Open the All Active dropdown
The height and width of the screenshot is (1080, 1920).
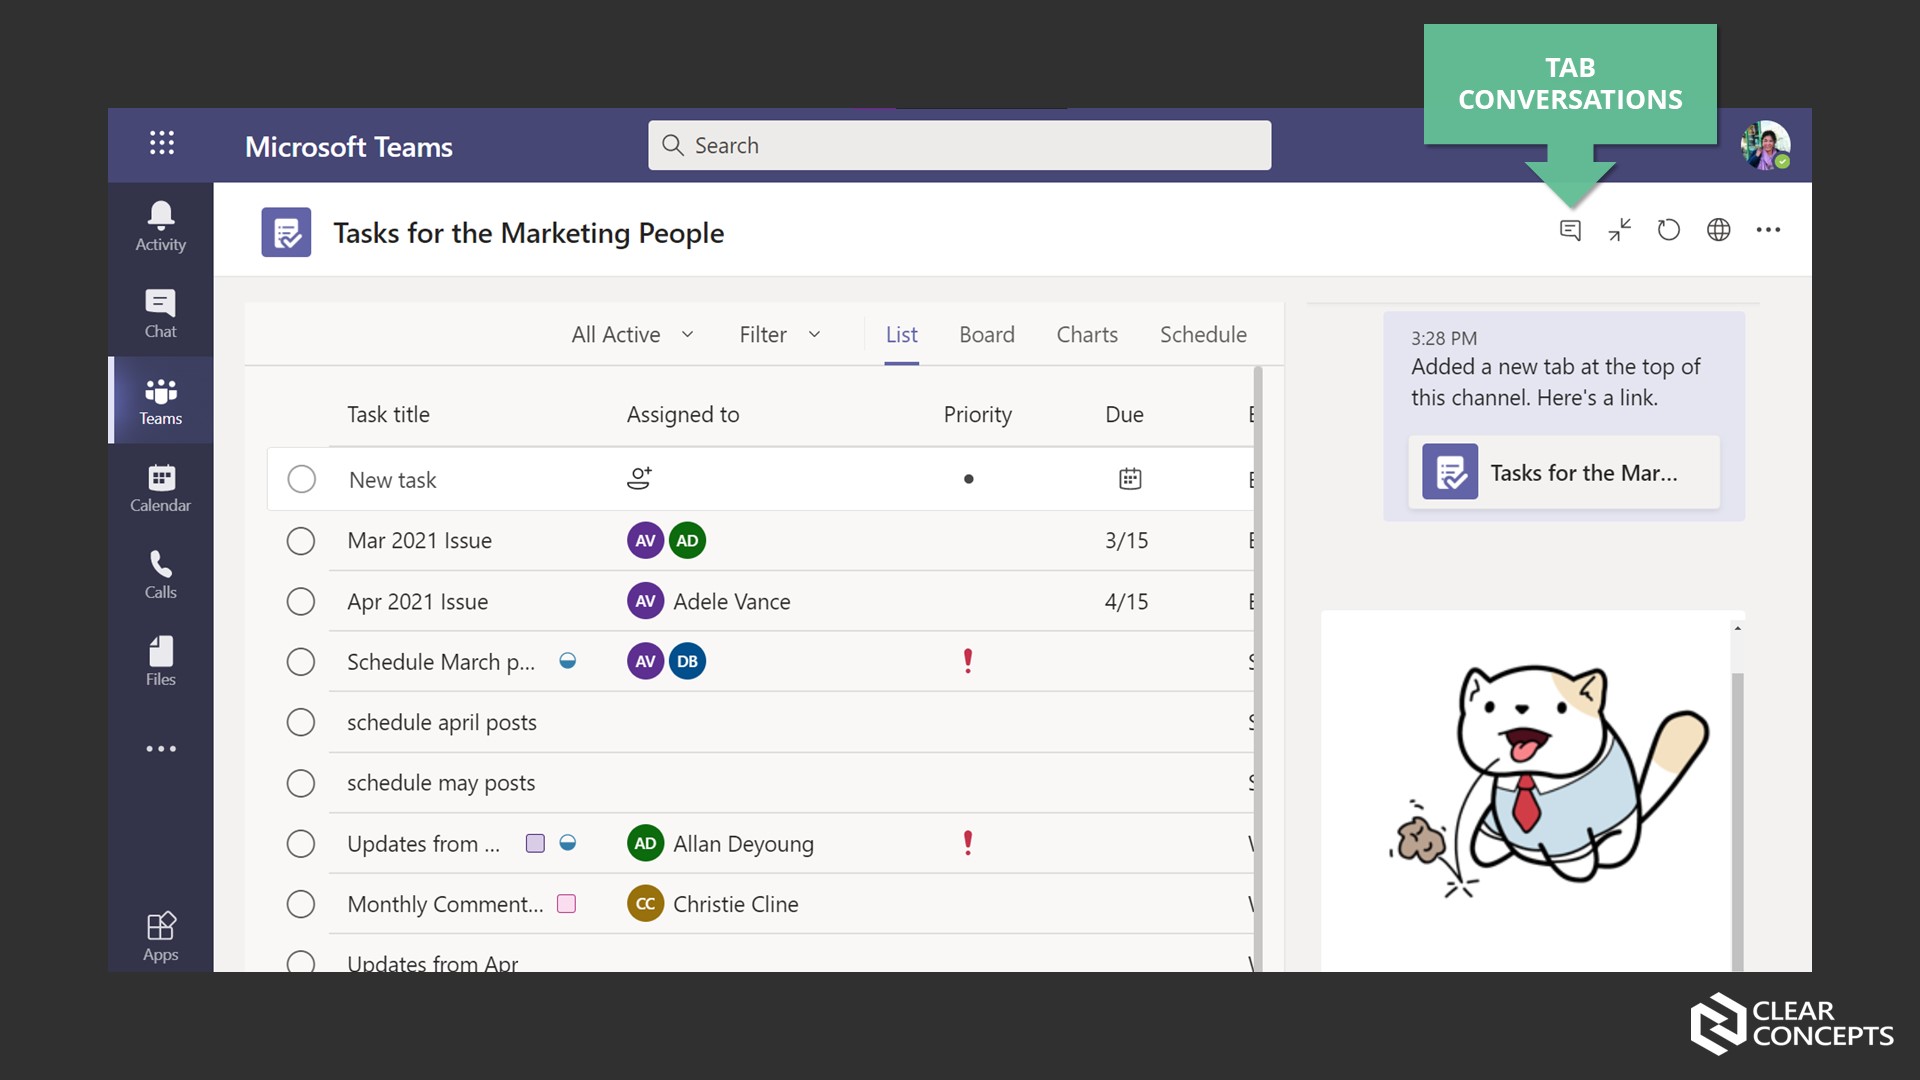tap(632, 335)
